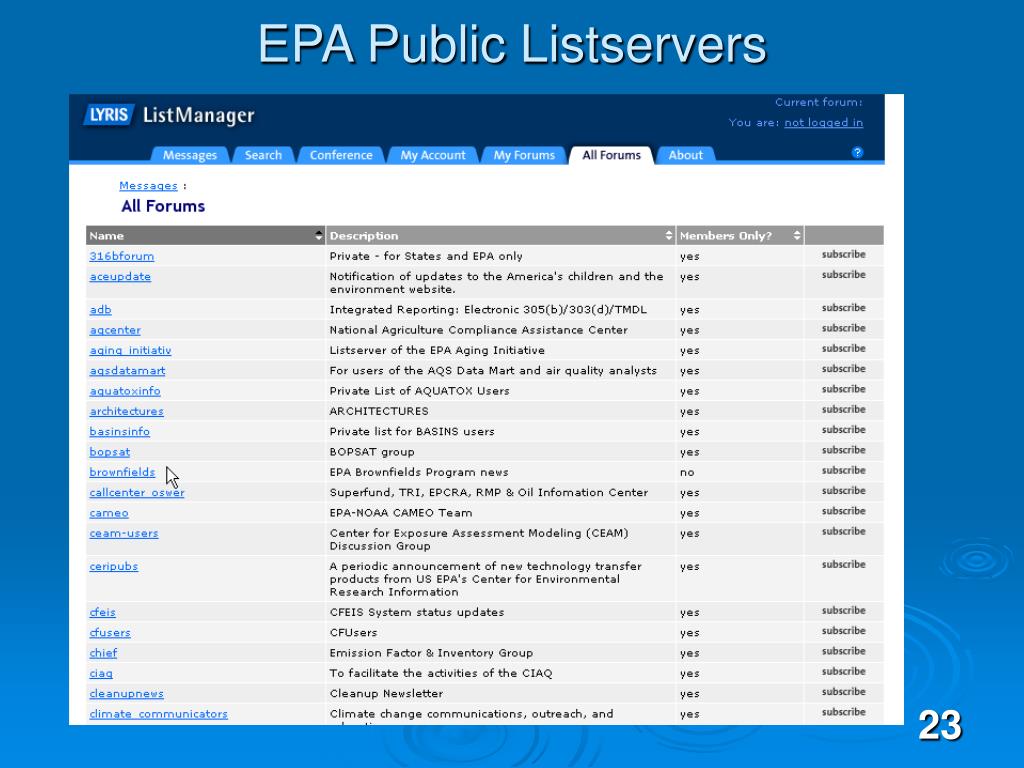Screen dimensions: 1024x768
Task: Open the aqsdatamart forum
Action: click(x=127, y=371)
